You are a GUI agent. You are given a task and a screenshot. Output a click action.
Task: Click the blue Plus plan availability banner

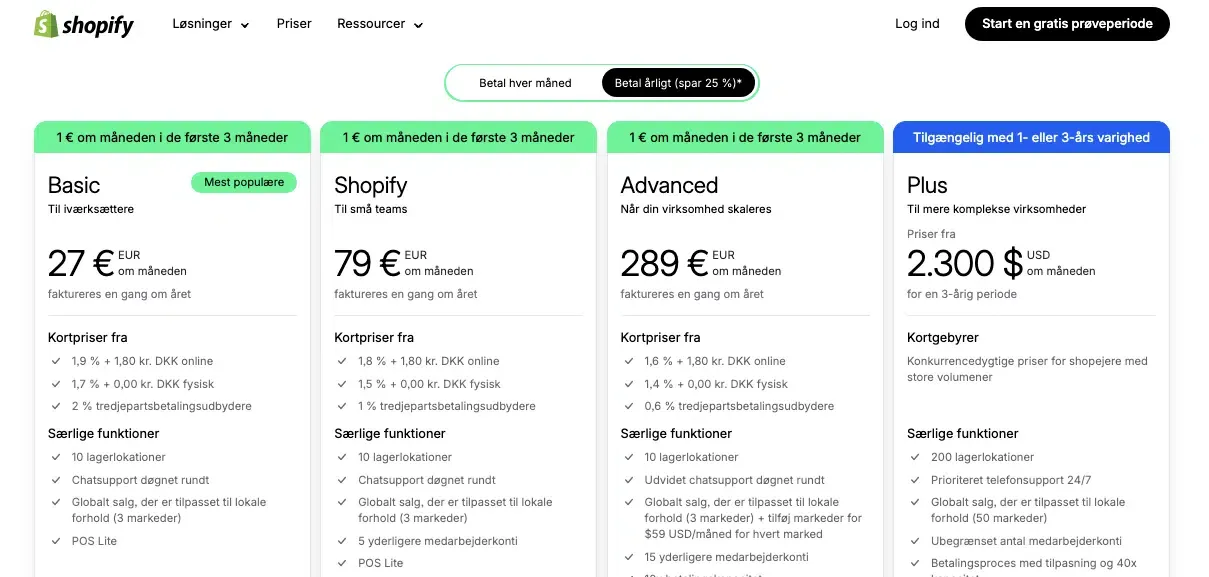(1031, 137)
